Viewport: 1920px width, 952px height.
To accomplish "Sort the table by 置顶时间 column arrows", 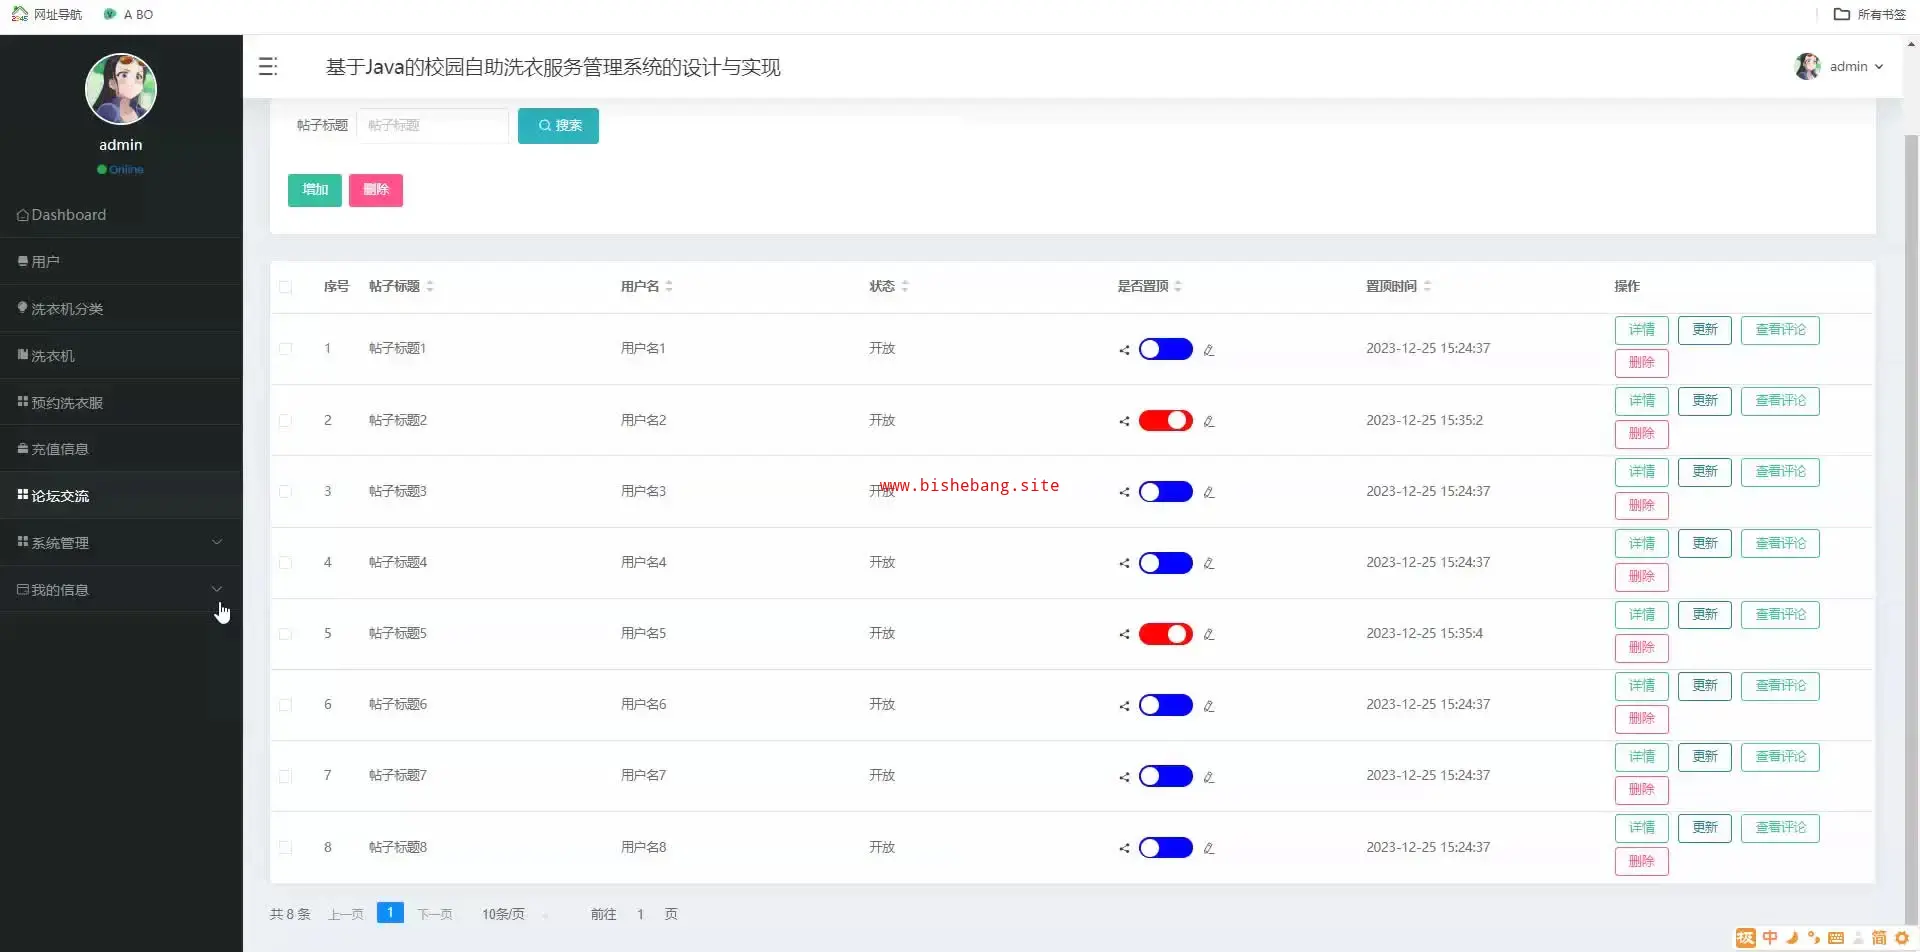I will (1427, 286).
